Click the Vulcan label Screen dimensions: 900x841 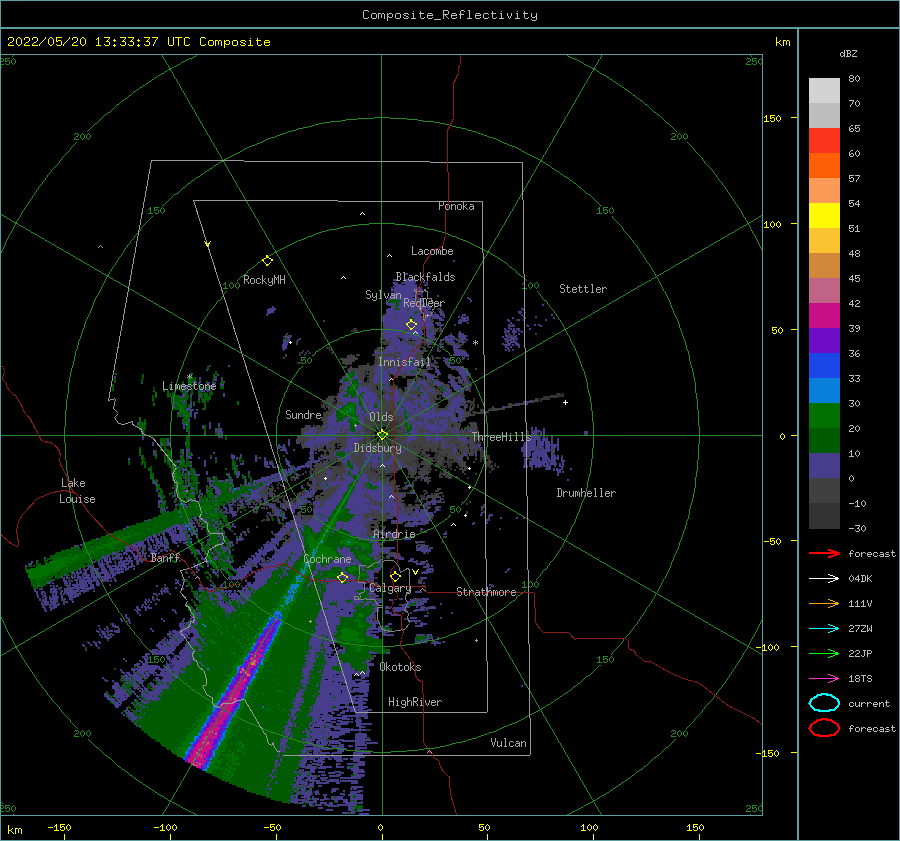[x=509, y=743]
